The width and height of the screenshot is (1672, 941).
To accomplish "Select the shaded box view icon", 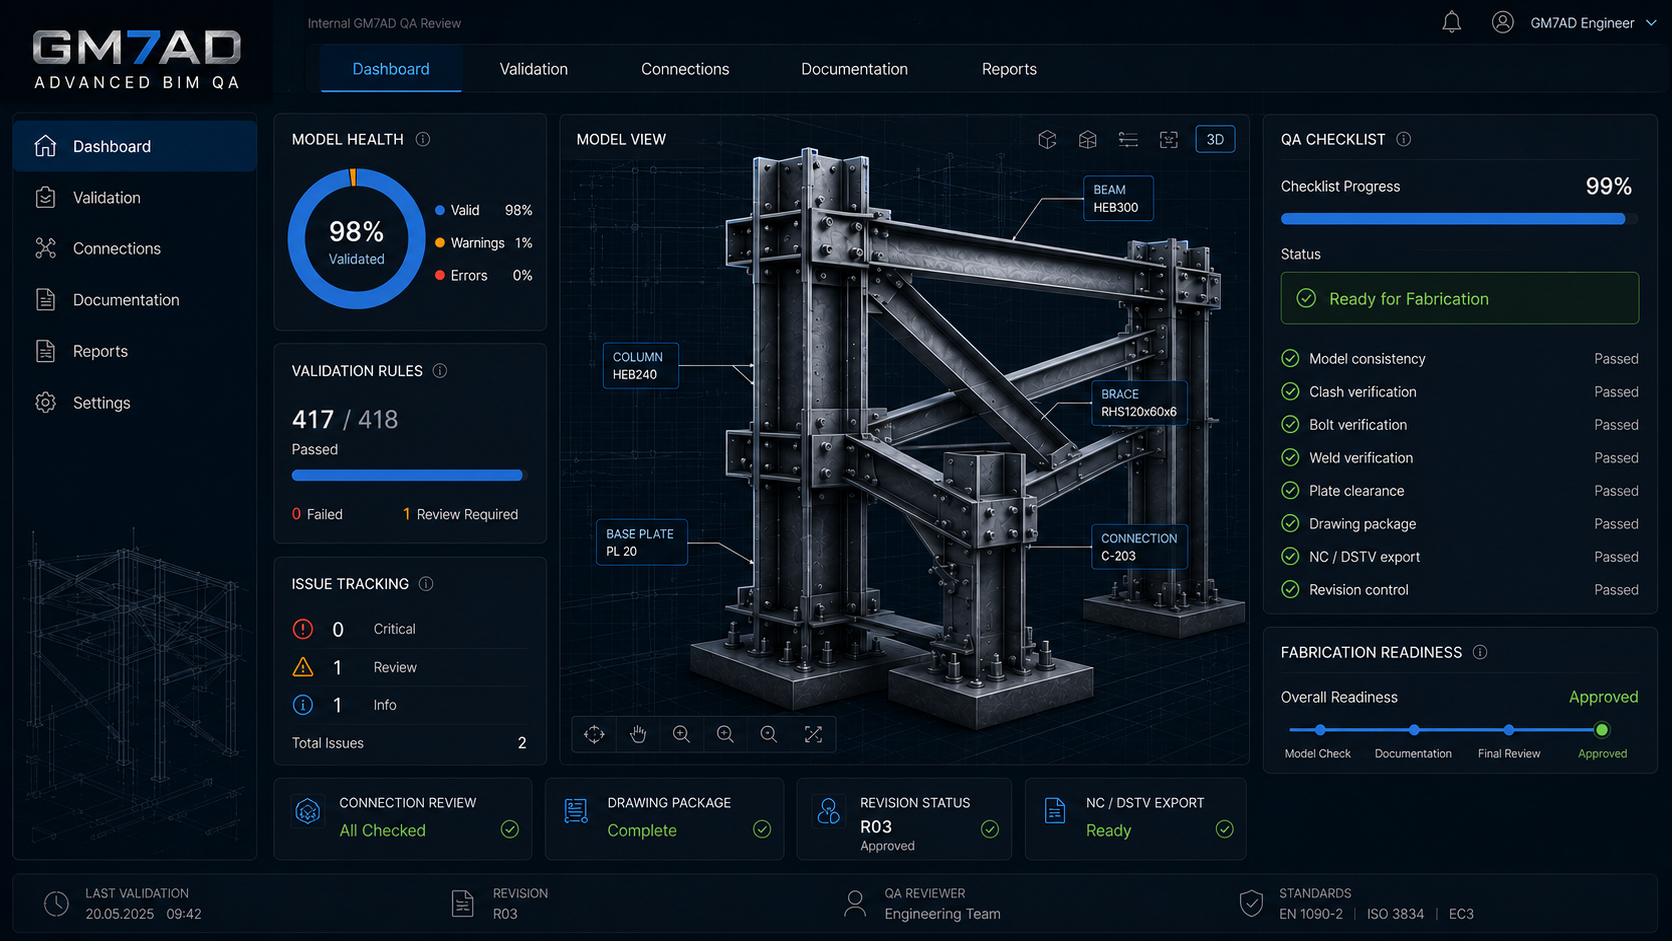I will [x=1088, y=140].
